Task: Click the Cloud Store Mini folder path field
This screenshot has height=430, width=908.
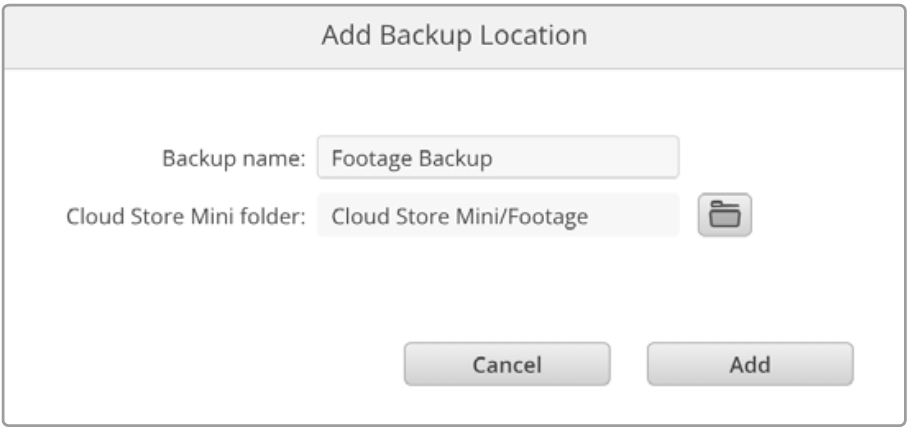Action: click(x=498, y=215)
